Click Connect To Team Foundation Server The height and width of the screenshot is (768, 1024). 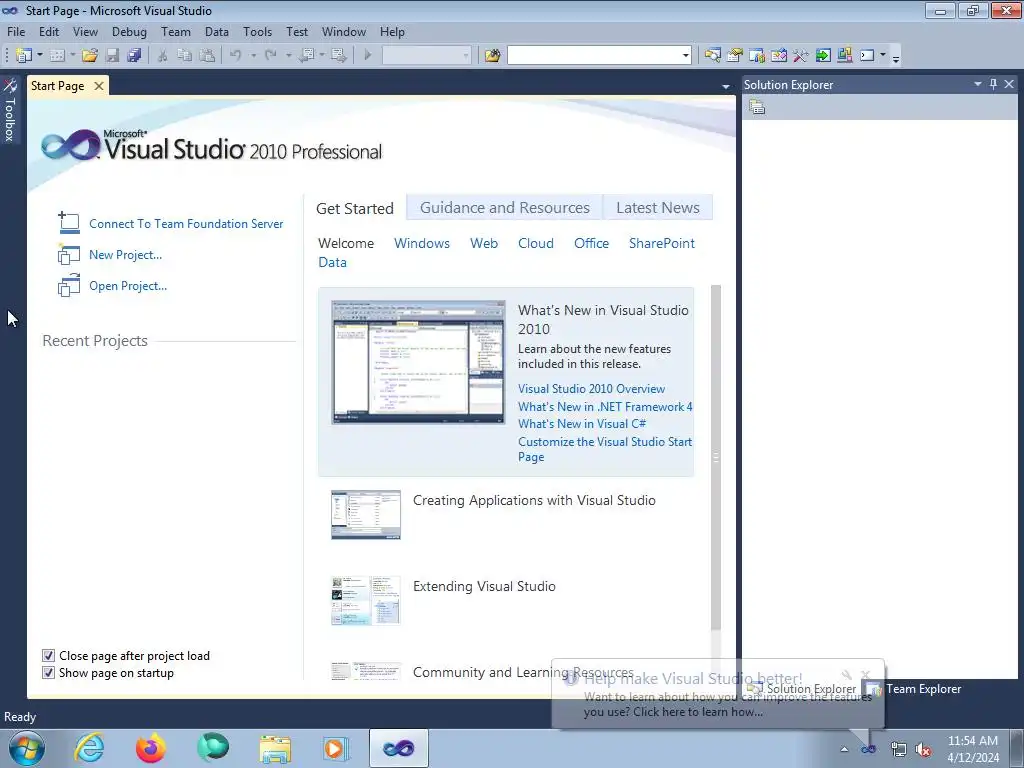click(186, 224)
